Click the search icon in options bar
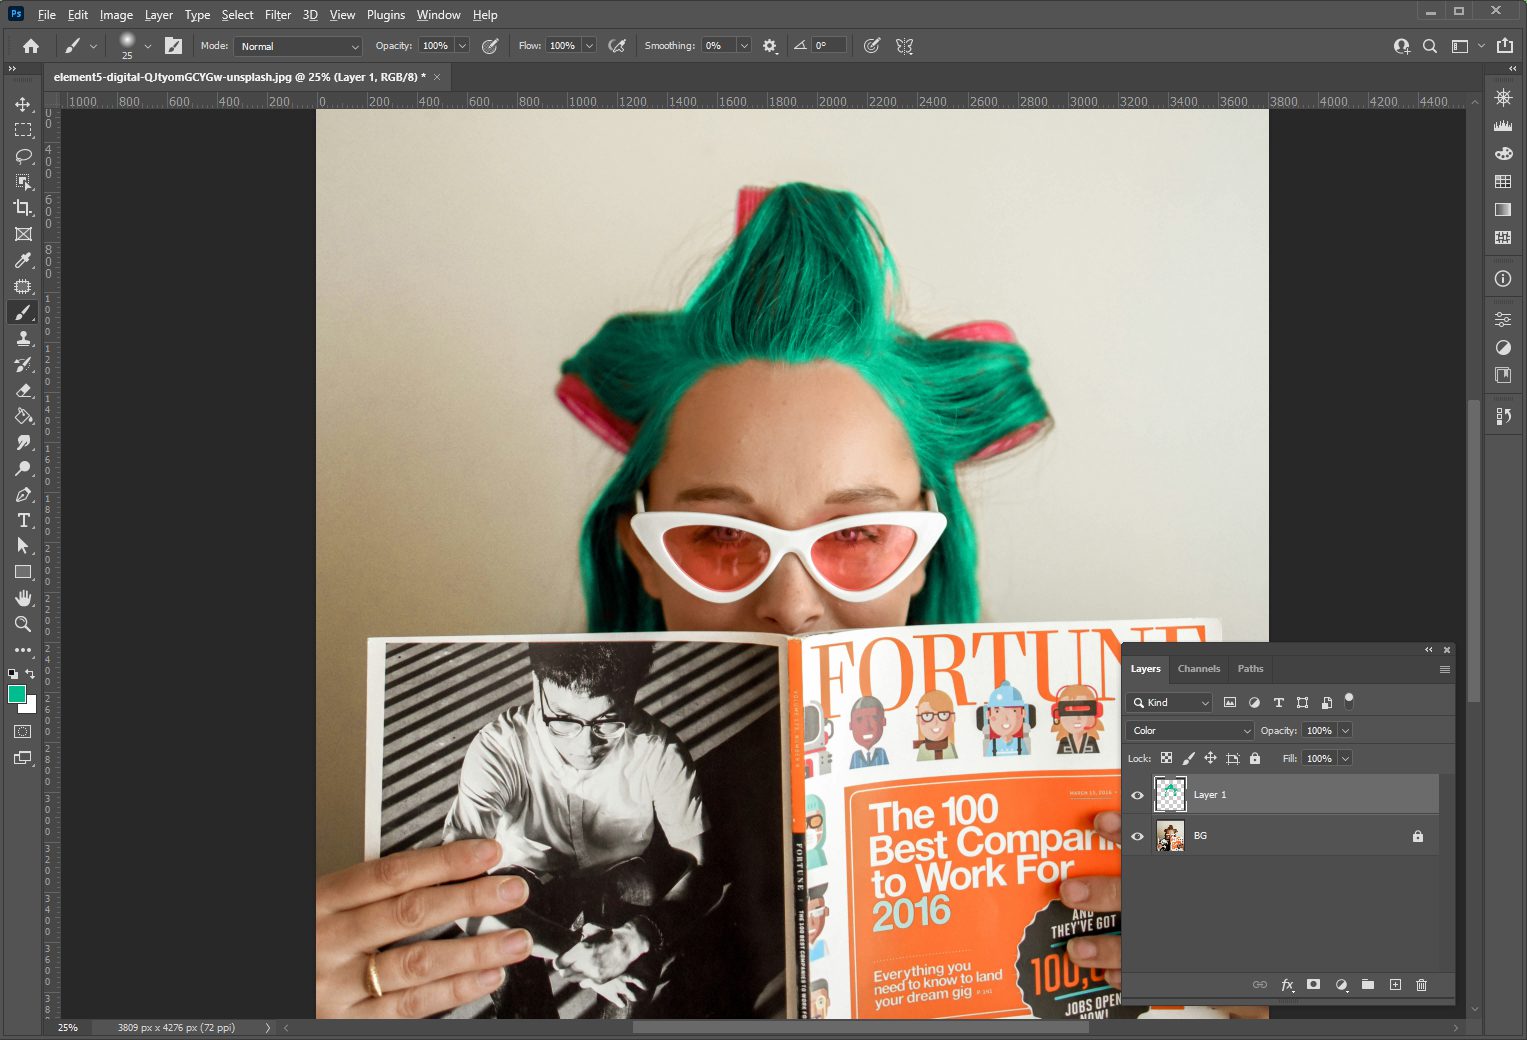 1430,46
